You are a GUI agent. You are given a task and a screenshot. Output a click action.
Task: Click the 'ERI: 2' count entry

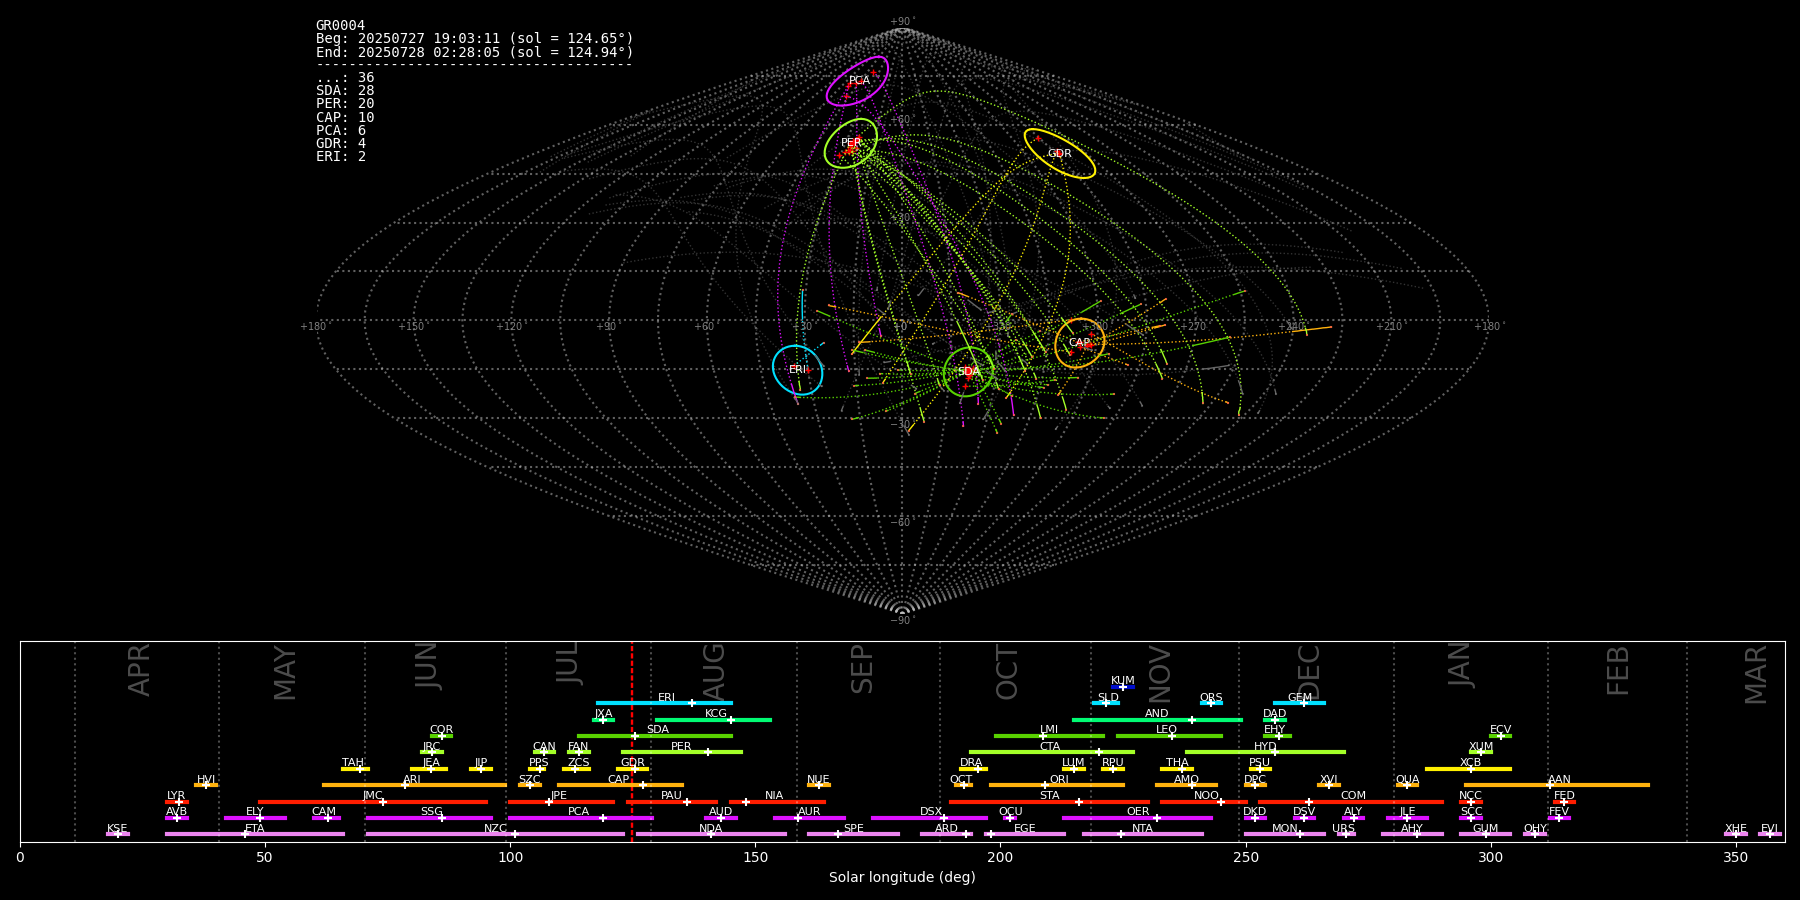coord(341,157)
